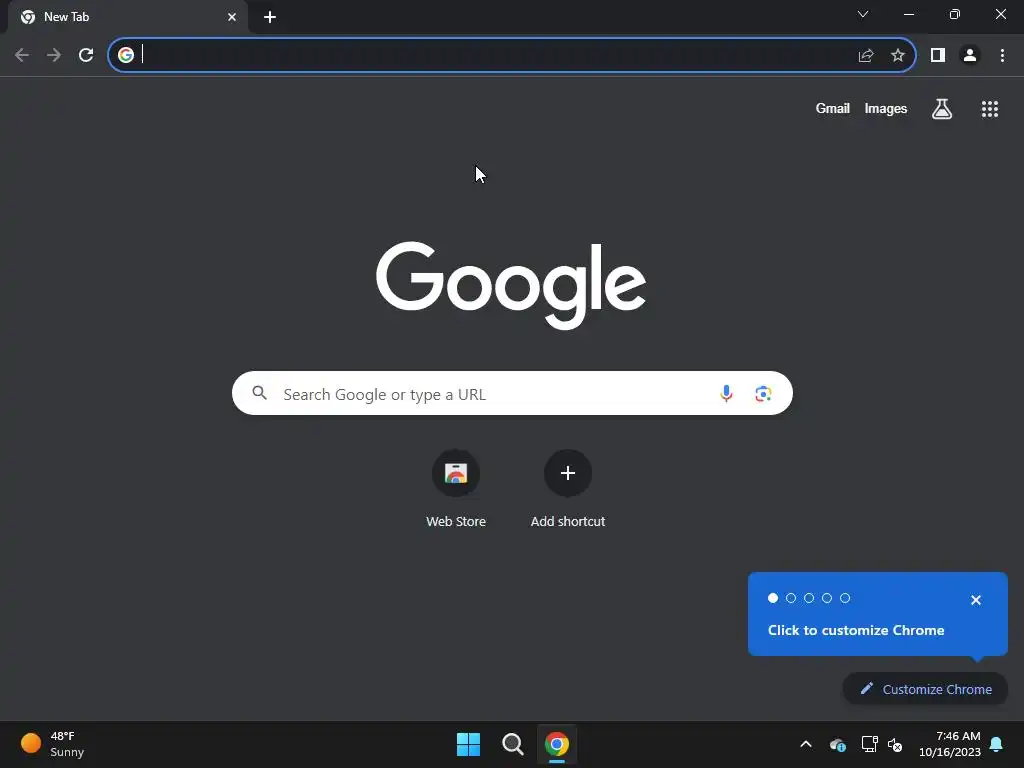Open the Images link
Image resolution: width=1024 pixels, height=768 pixels.
pos(886,108)
